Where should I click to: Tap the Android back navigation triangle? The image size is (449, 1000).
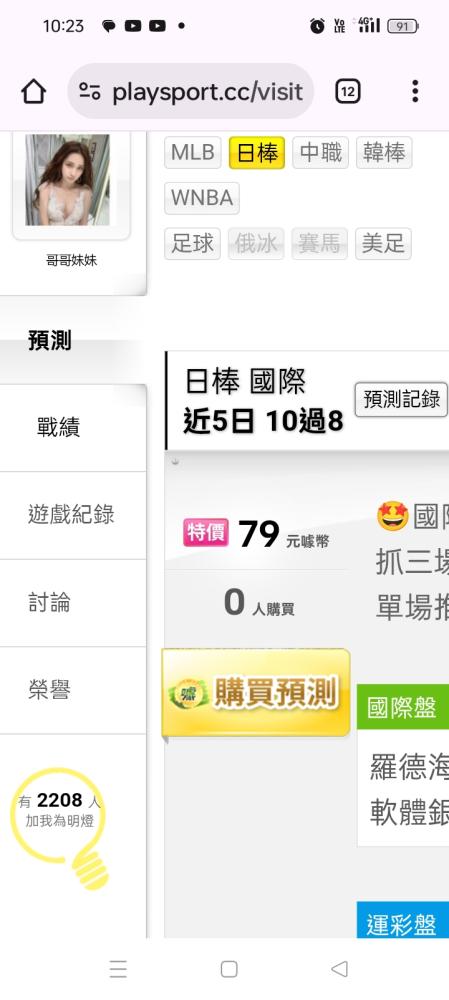(x=339, y=969)
